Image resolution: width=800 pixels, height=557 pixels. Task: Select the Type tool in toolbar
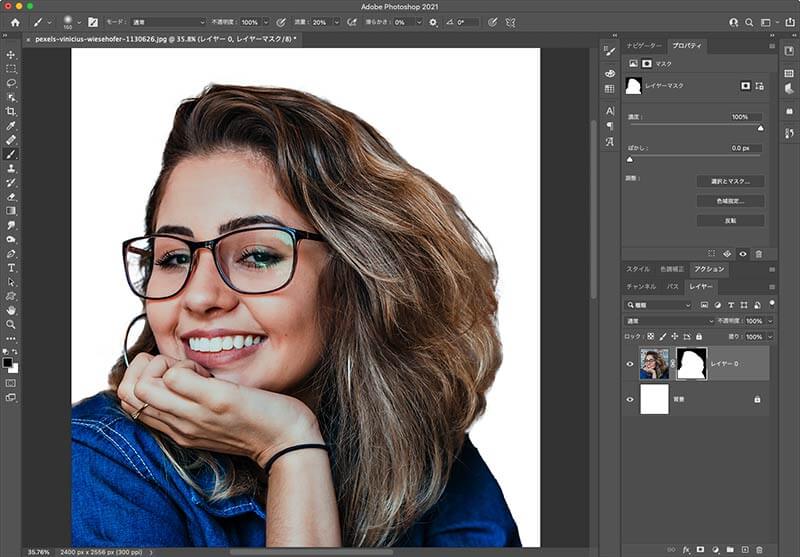(x=11, y=268)
